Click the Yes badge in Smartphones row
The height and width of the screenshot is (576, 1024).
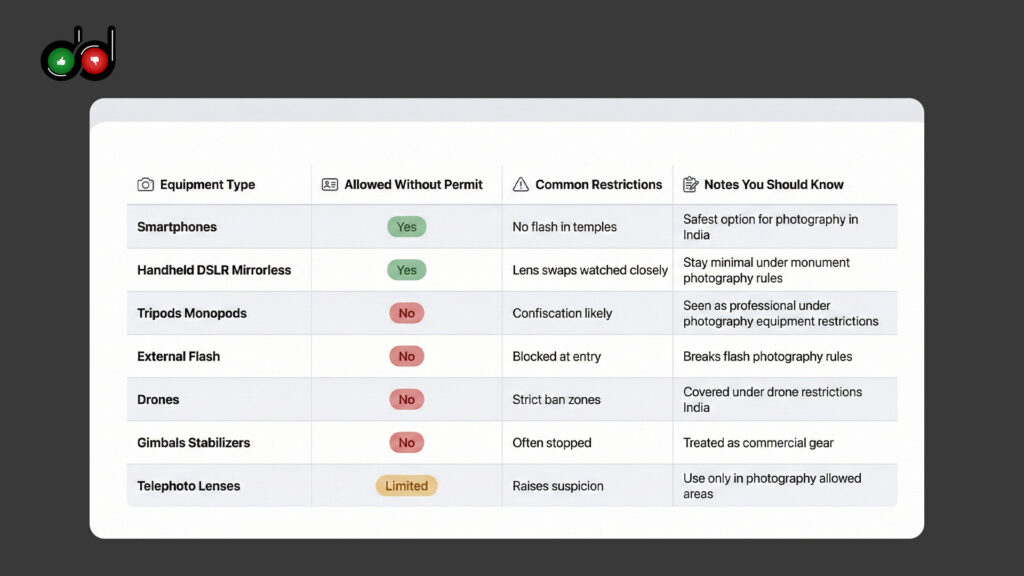(x=406, y=227)
